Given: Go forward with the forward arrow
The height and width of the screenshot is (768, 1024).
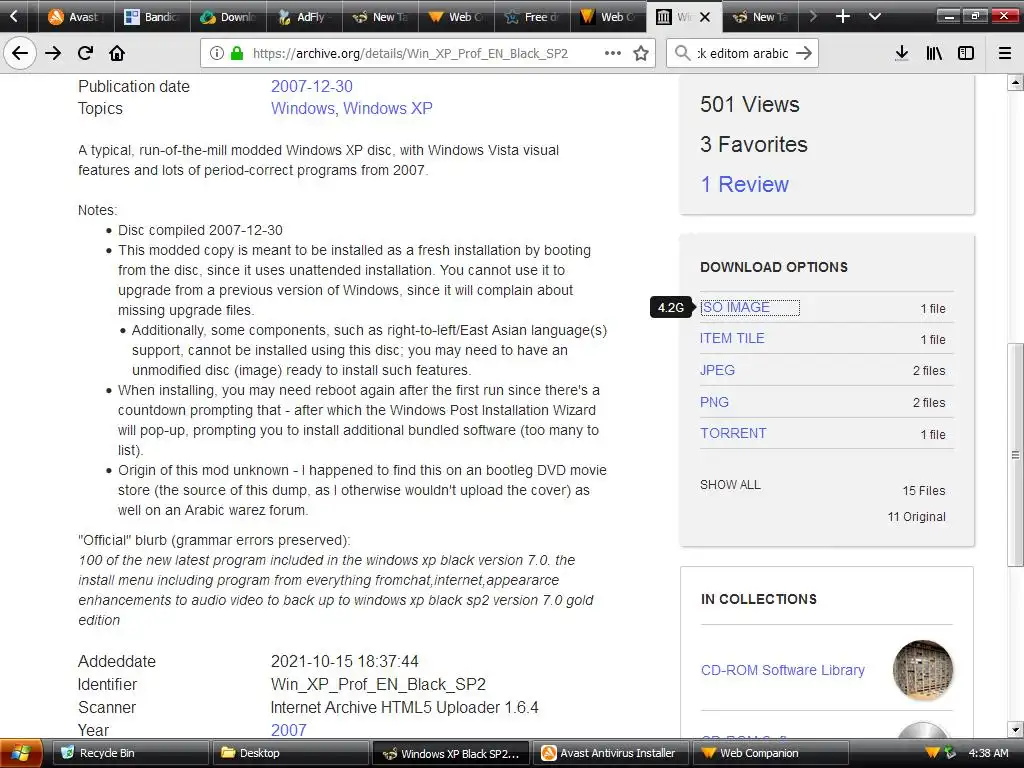Looking at the screenshot, I should (x=54, y=54).
